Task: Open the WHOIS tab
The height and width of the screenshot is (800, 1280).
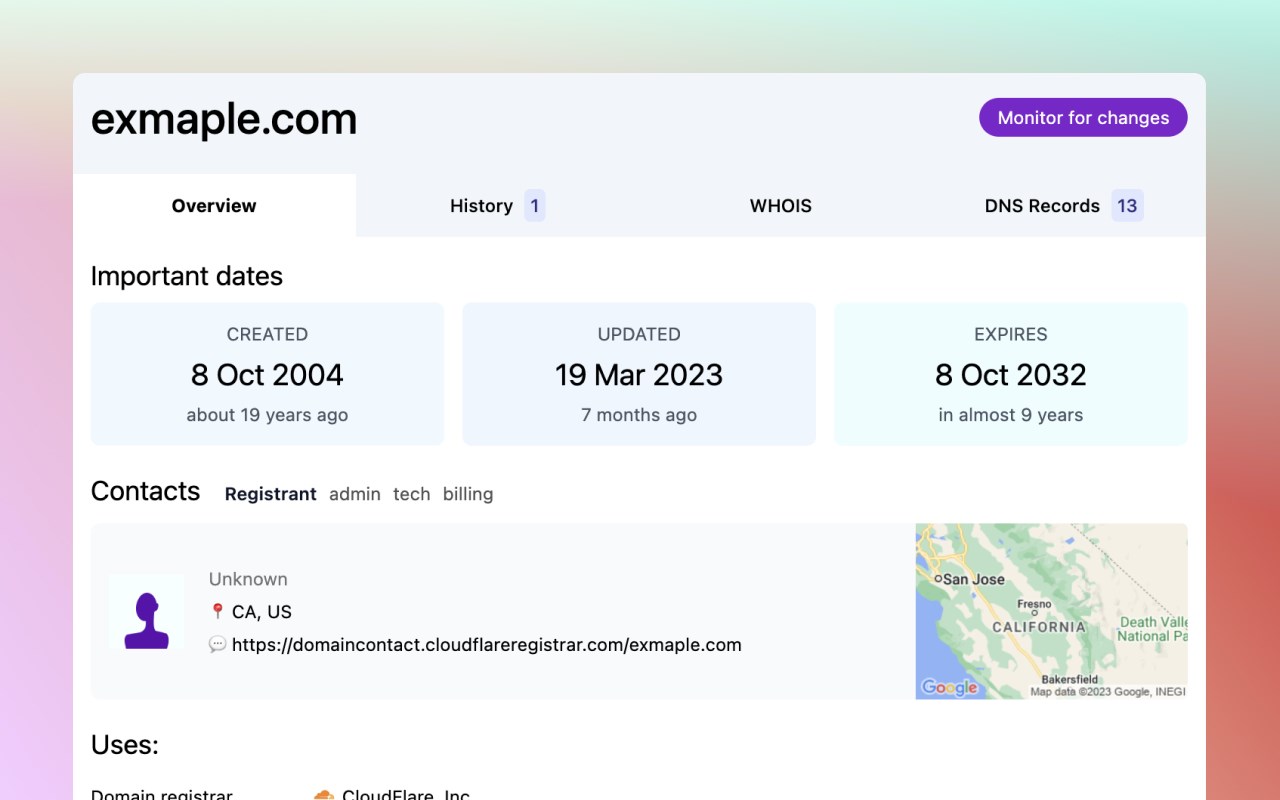Action: click(781, 206)
